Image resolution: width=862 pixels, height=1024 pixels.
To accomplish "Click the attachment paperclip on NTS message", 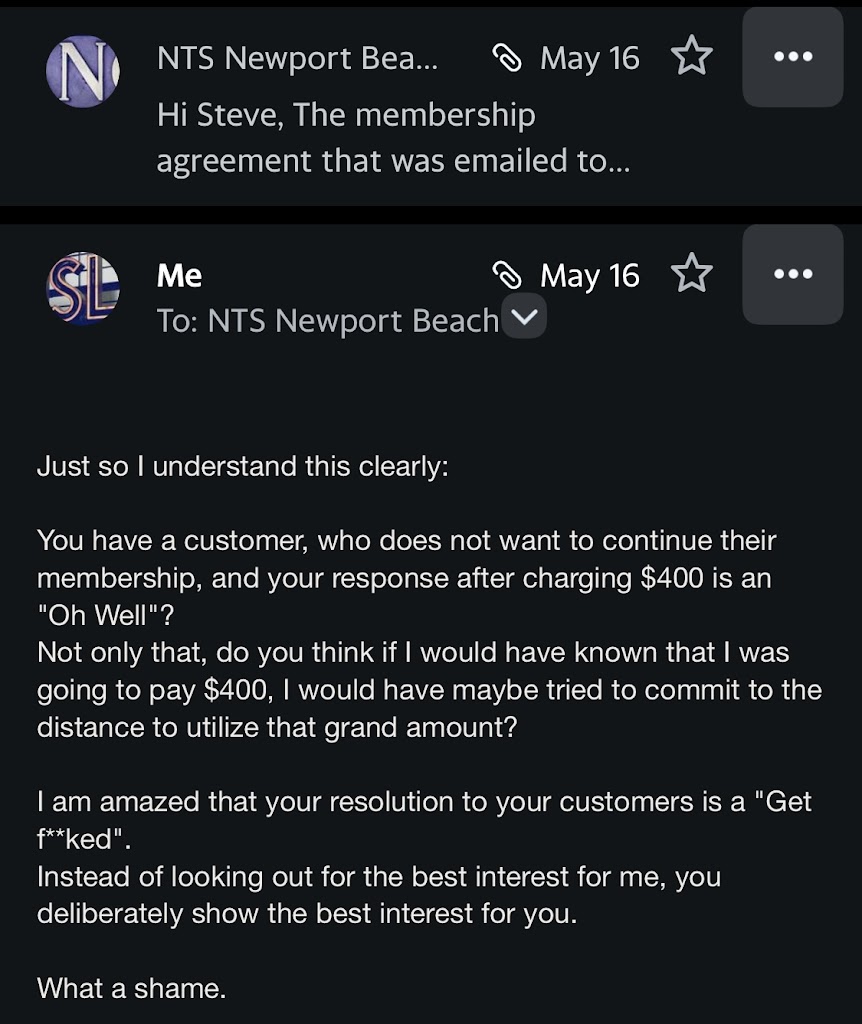I will (x=508, y=59).
